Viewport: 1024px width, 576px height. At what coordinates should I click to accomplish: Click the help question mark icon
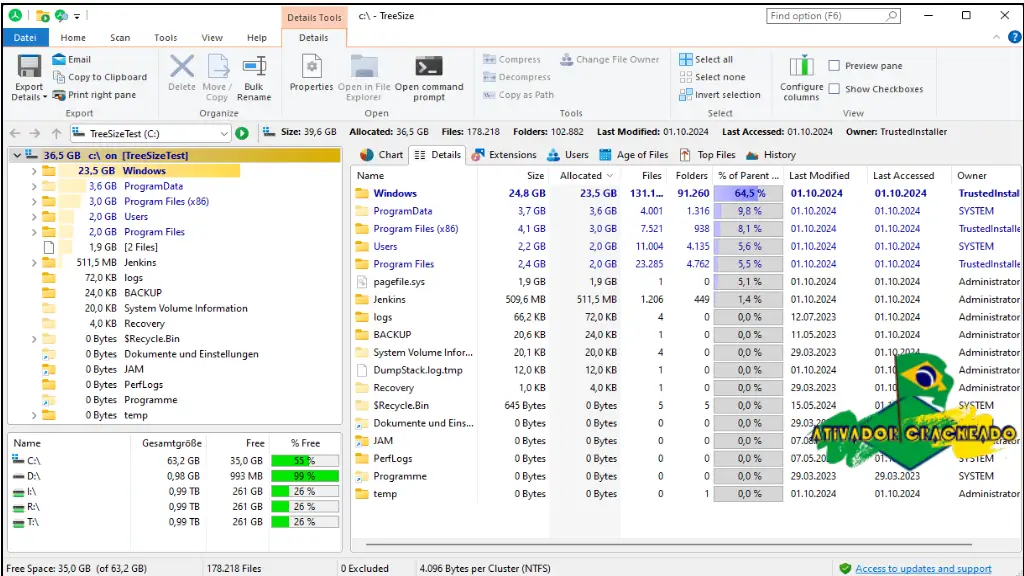pos(1014,37)
